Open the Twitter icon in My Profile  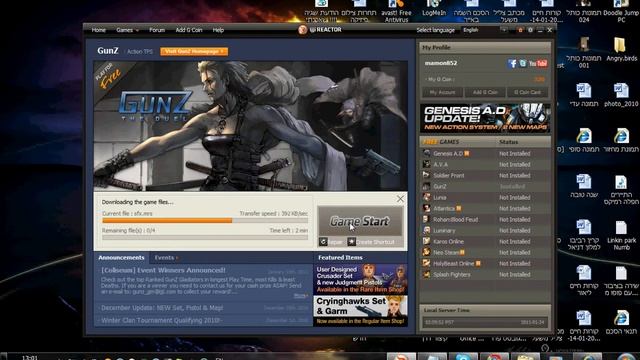point(522,63)
